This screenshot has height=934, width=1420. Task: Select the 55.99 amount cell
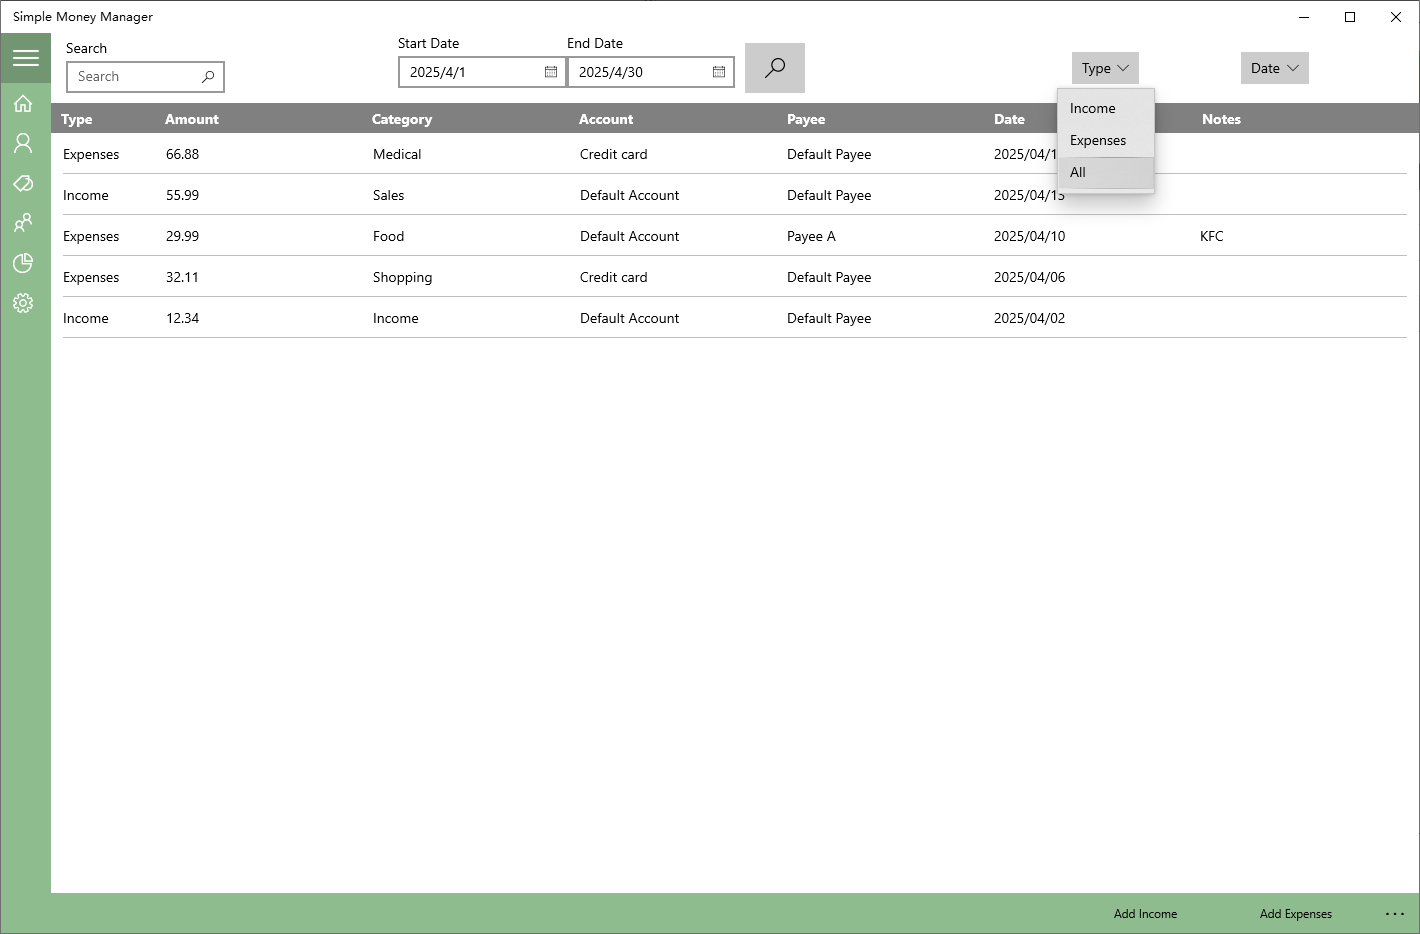[x=183, y=195]
